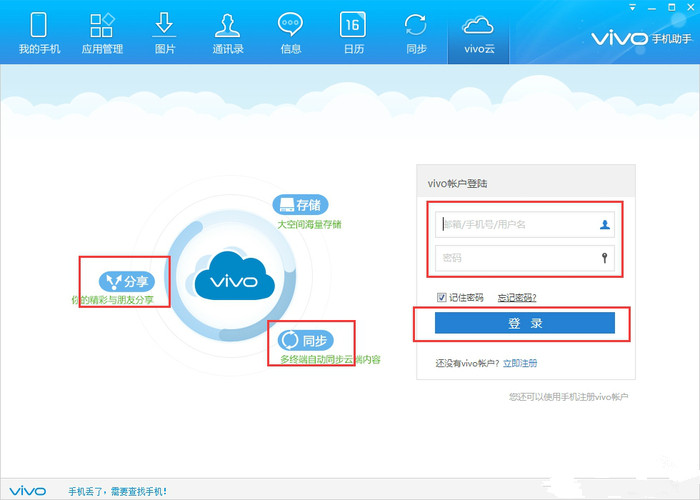Open the 通讯录 contacts section

tap(228, 33)
